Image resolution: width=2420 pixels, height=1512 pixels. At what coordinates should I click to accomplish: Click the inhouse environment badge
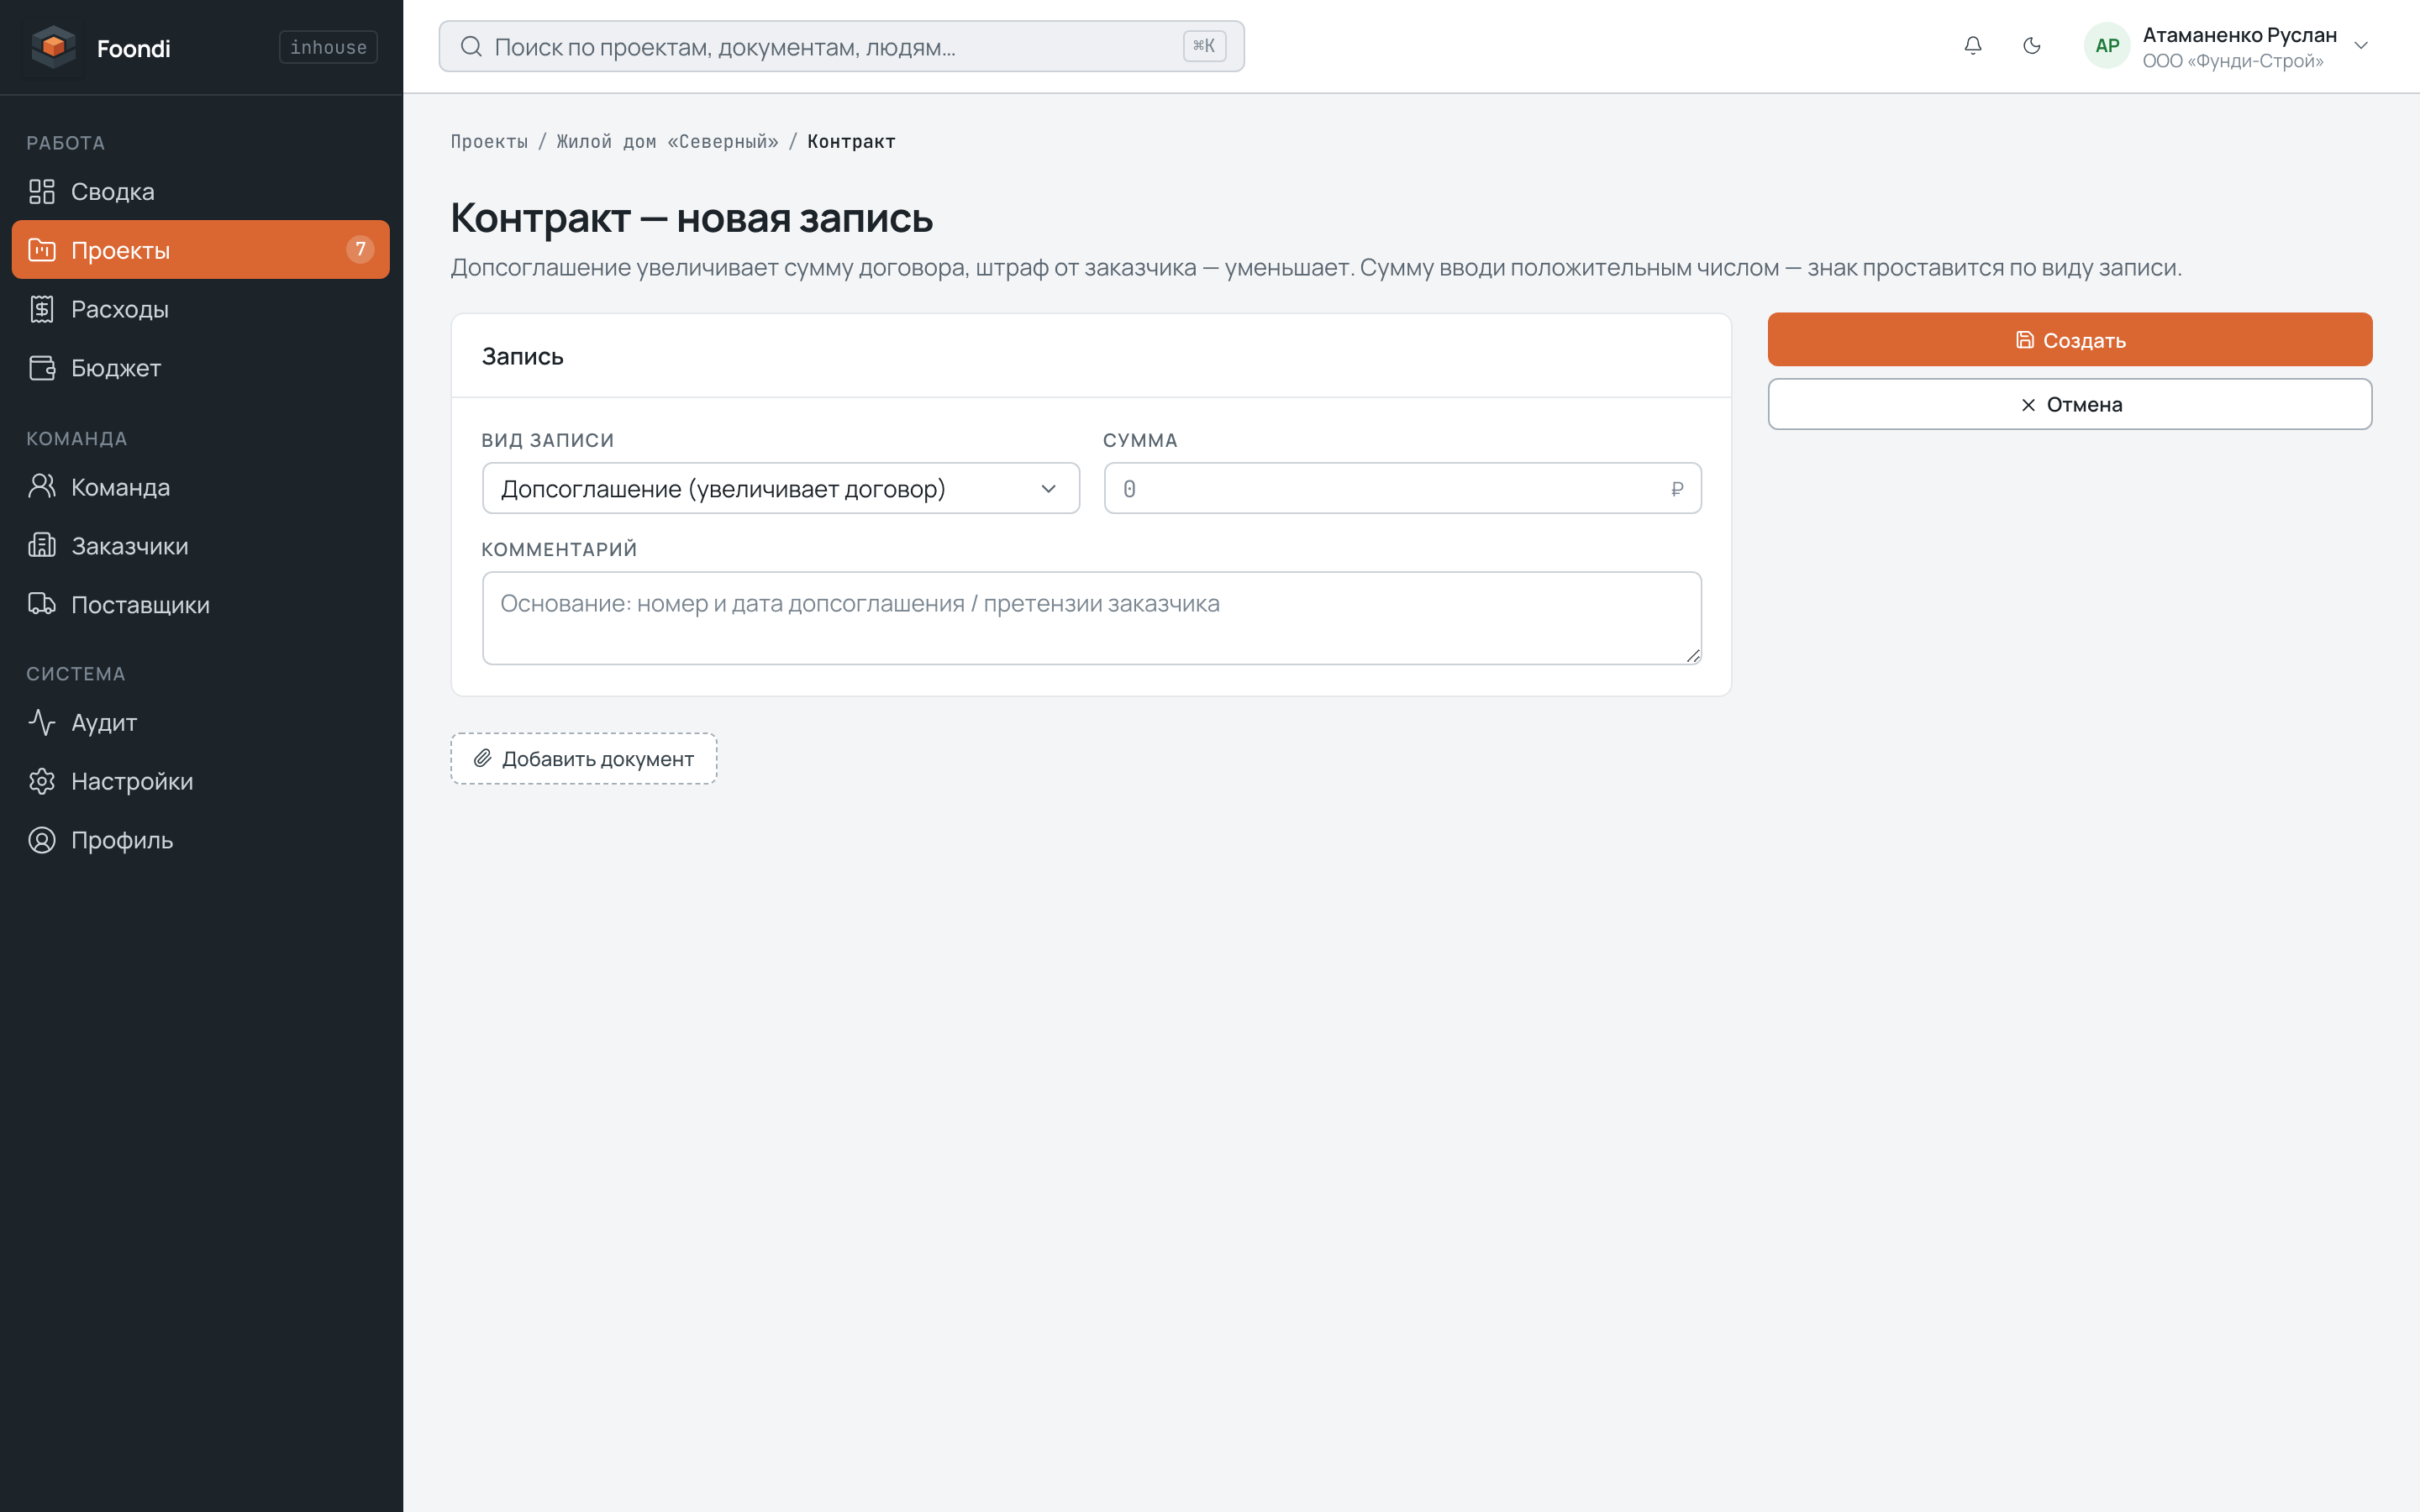pyautogui.click(x=328, y=47)
